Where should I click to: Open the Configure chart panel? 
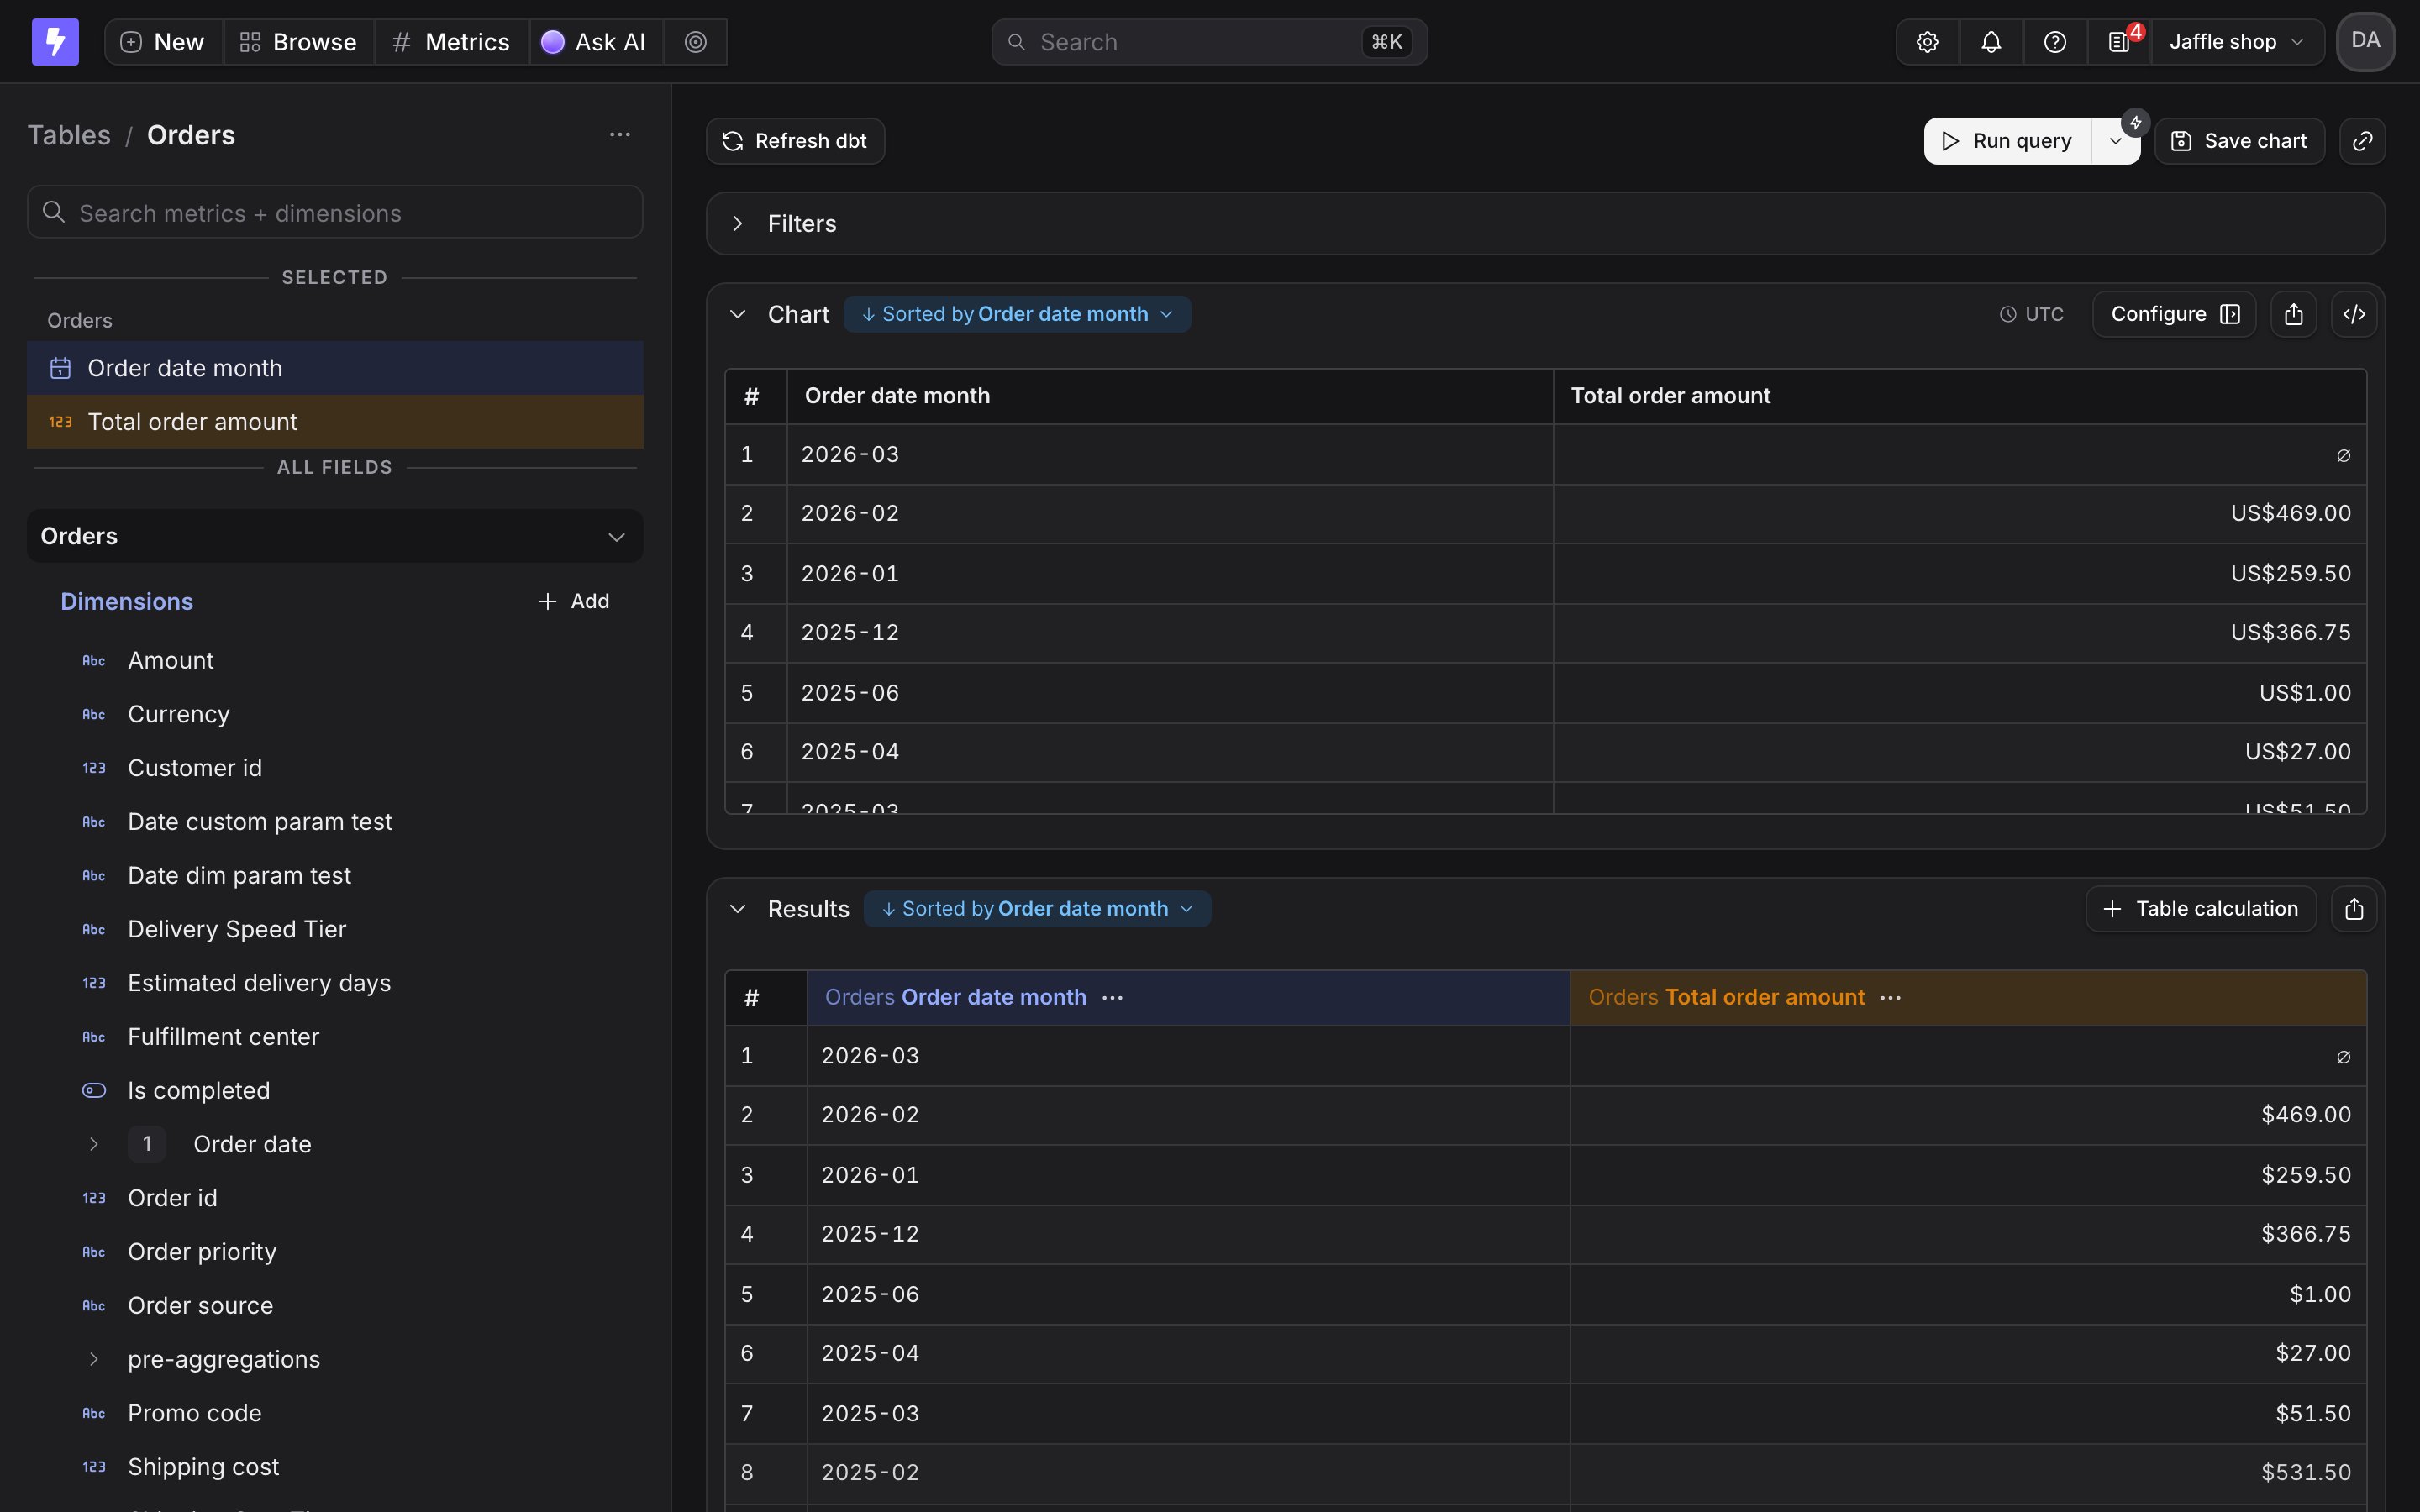(x=2174, y=314)
